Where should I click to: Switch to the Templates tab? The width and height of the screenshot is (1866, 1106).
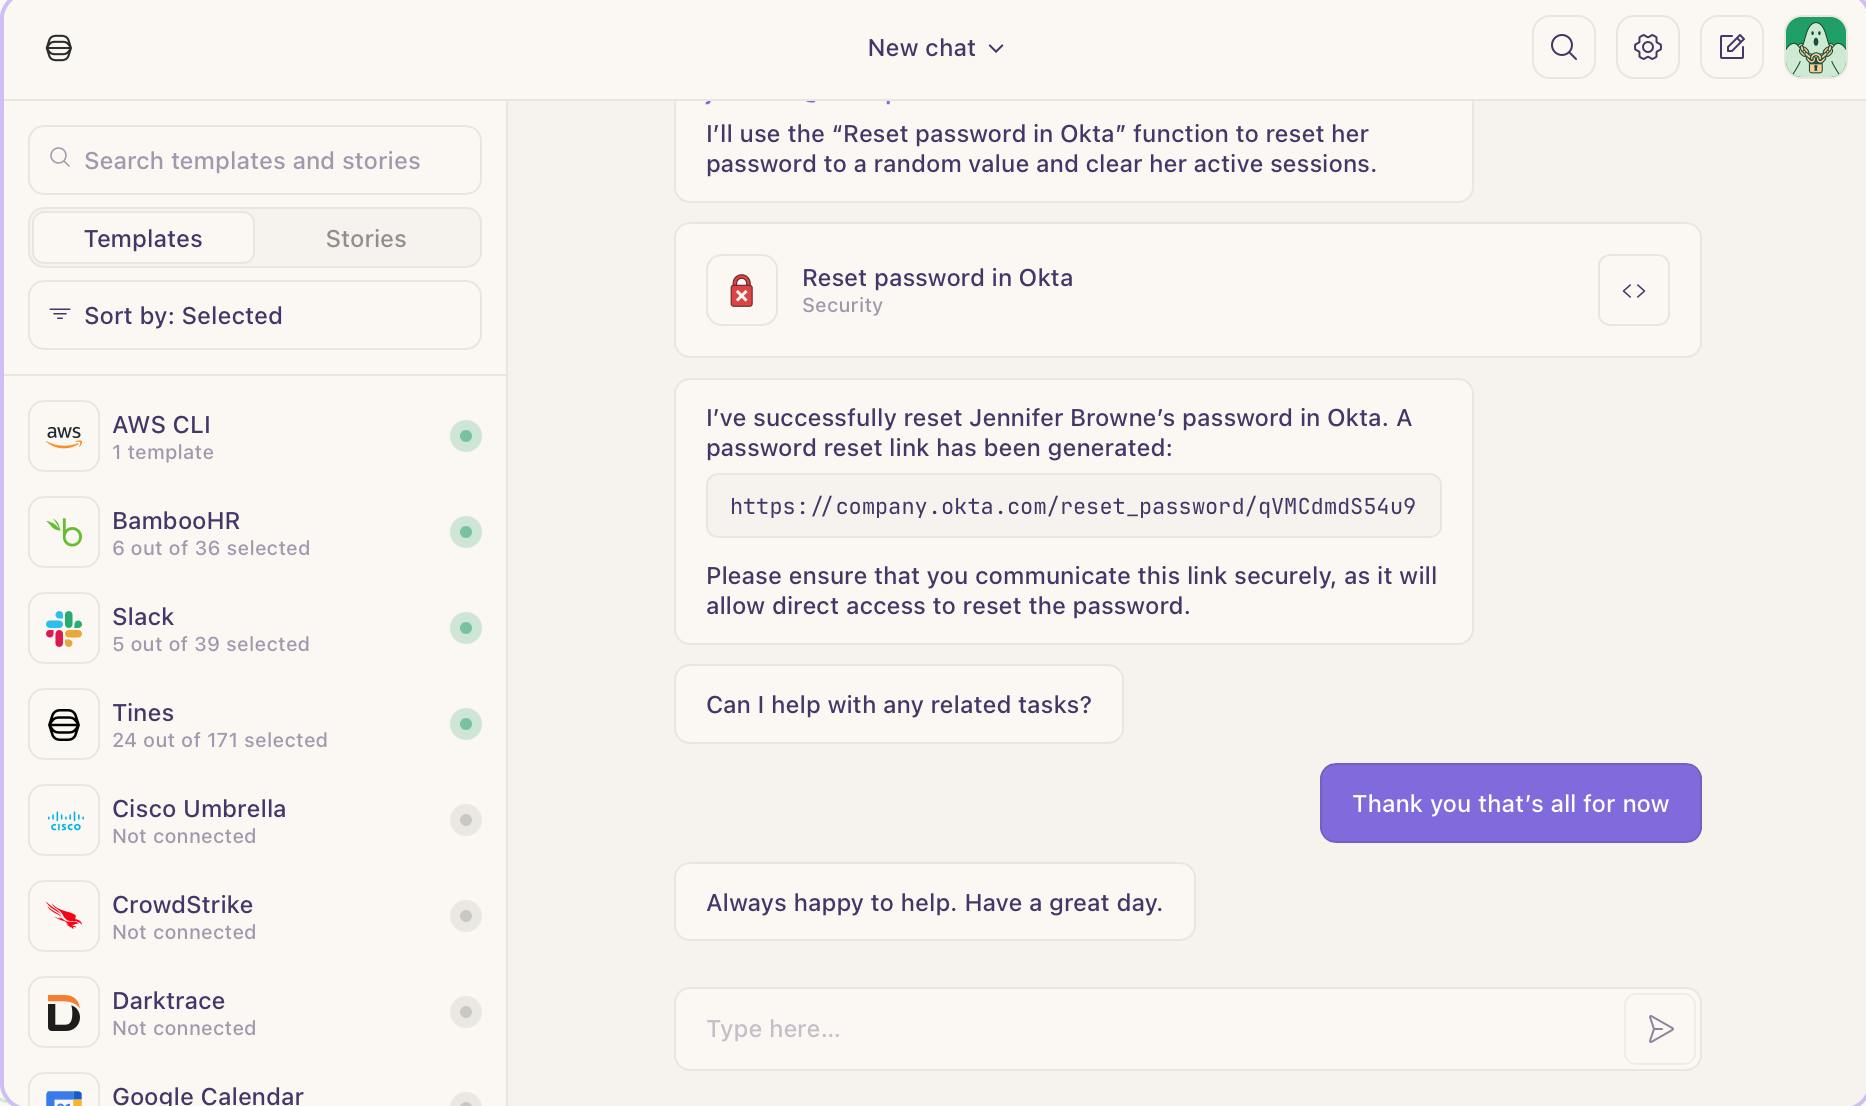(x=143, y=238)
